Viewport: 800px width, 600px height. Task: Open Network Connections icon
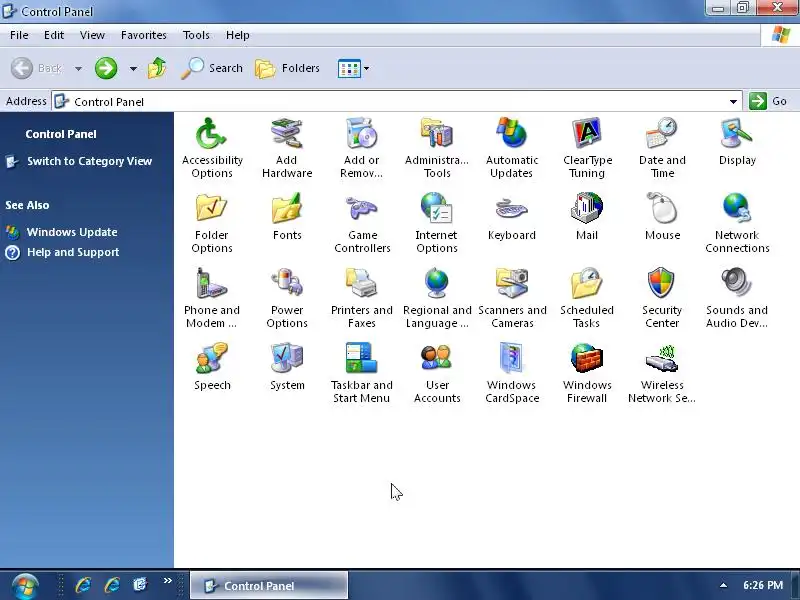[737, 208]
